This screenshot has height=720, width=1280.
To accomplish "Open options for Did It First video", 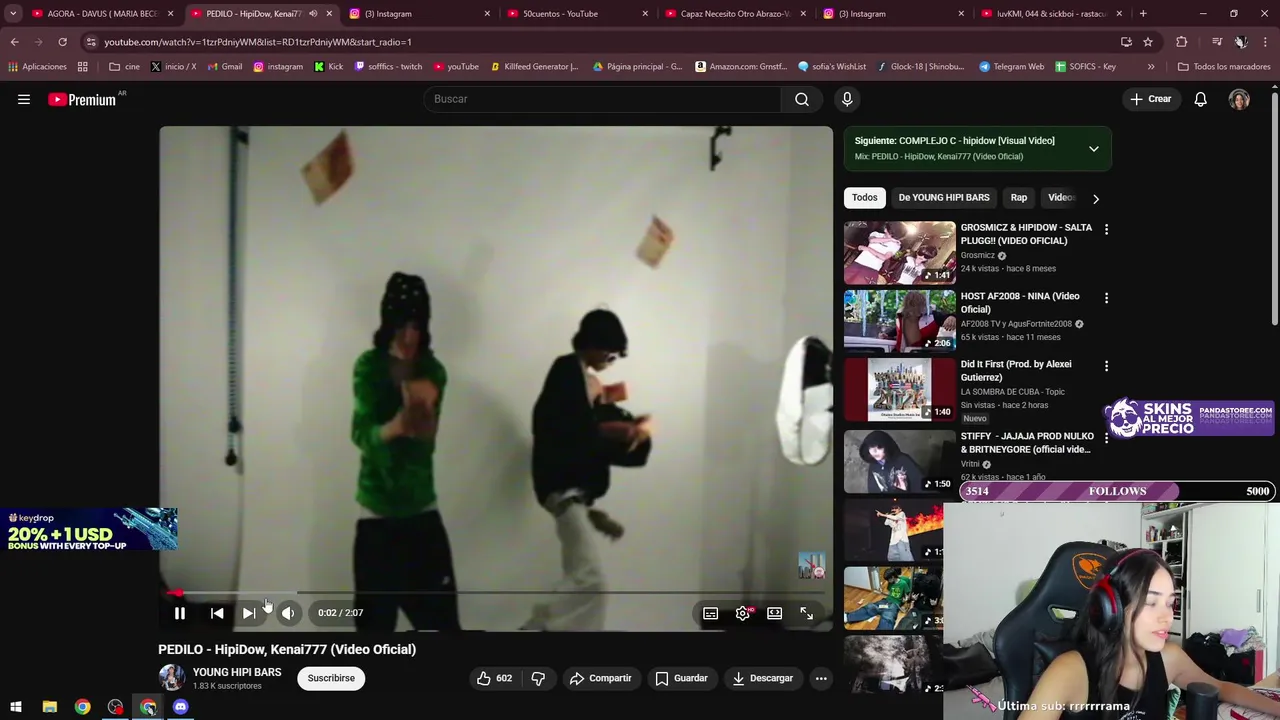I will (1106, 366).
